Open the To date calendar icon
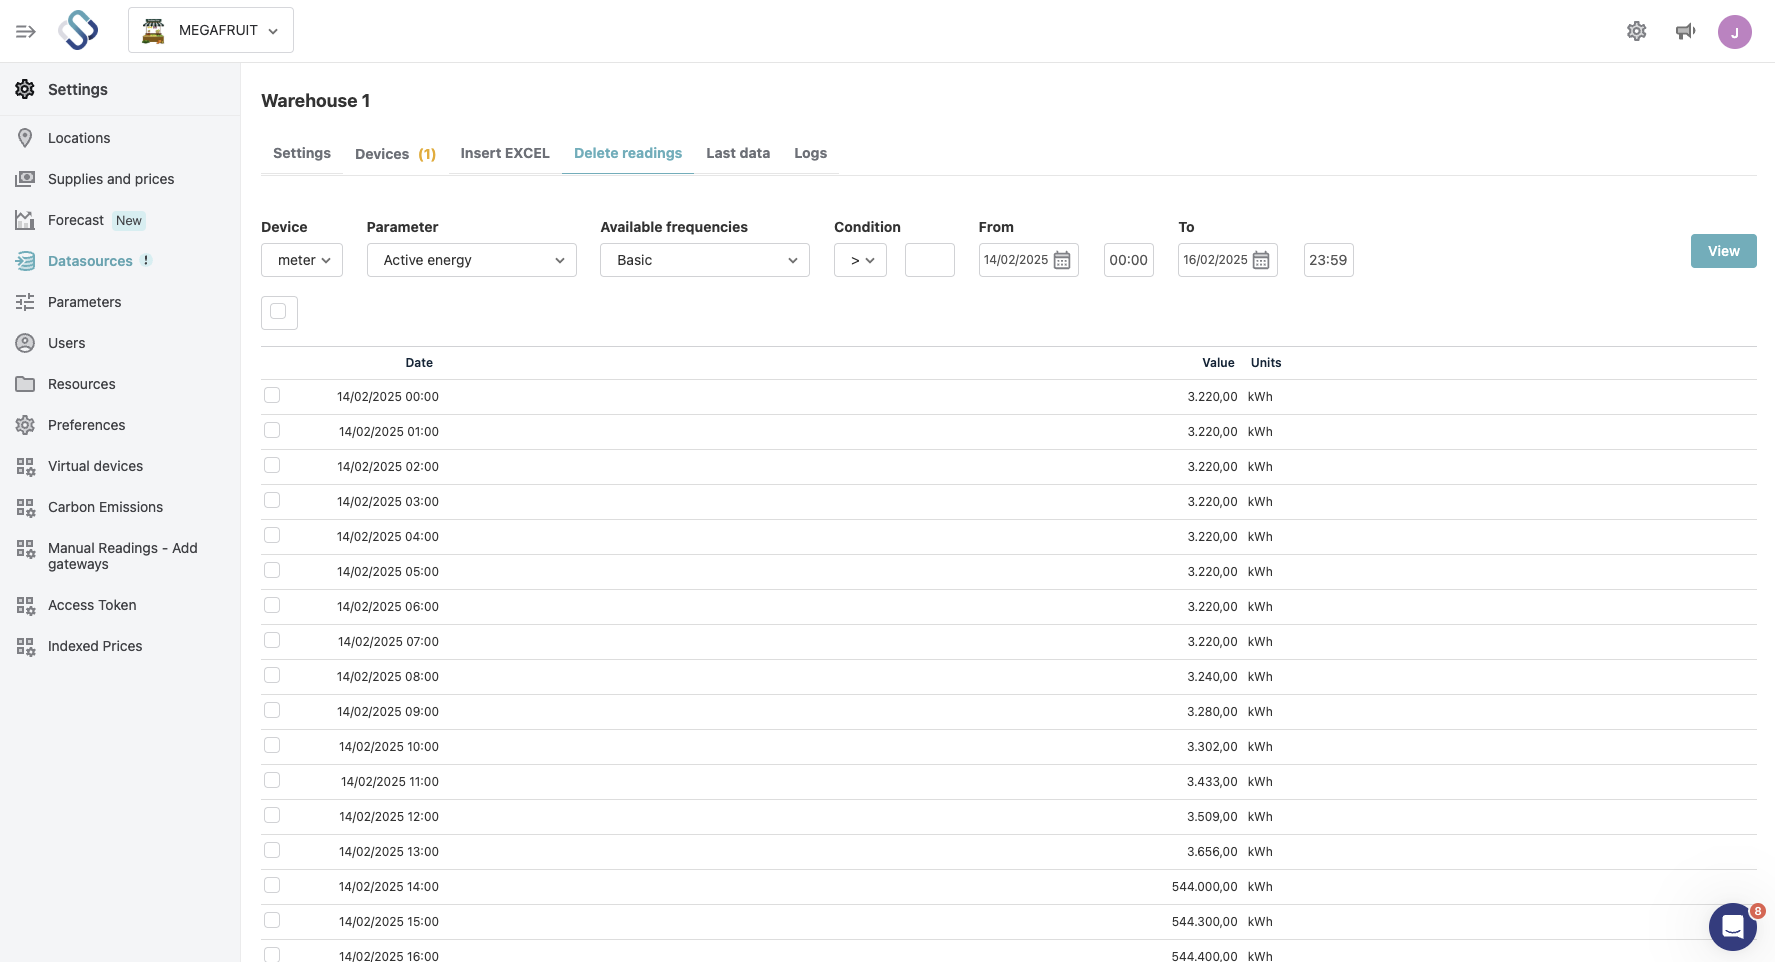 (1261, 260)
